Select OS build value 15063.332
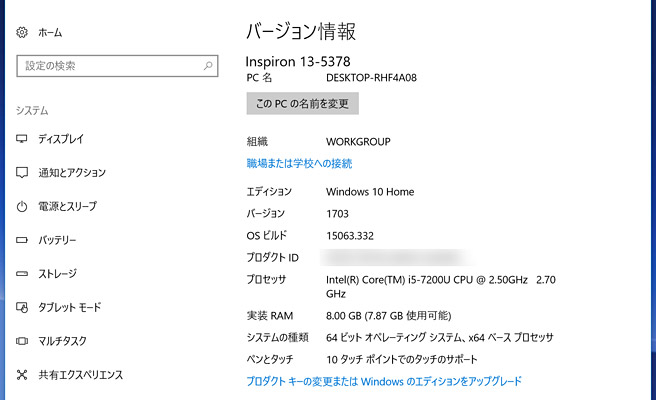 pyautogui.click(x=350, y=236)
